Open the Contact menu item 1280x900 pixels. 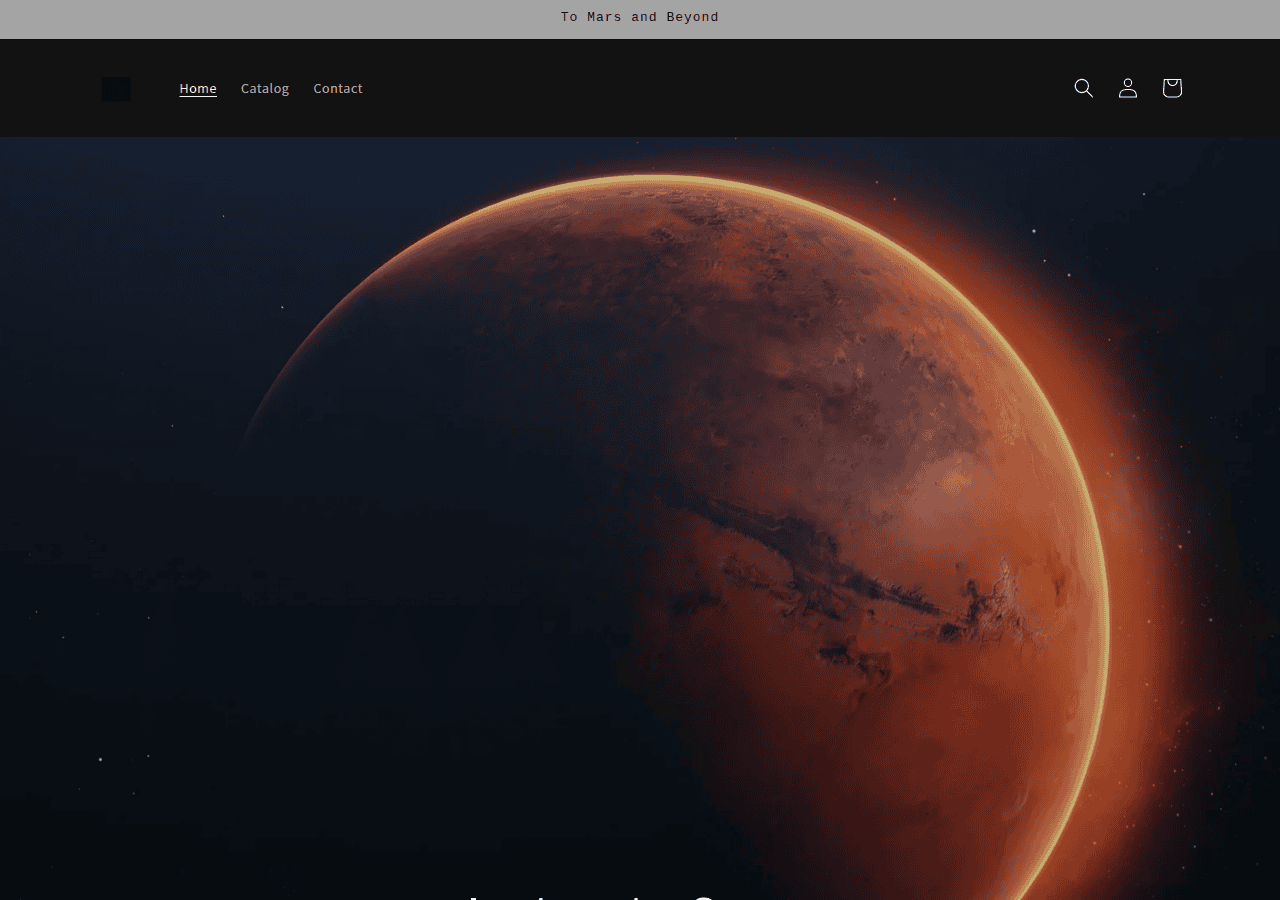pos(338,88)
